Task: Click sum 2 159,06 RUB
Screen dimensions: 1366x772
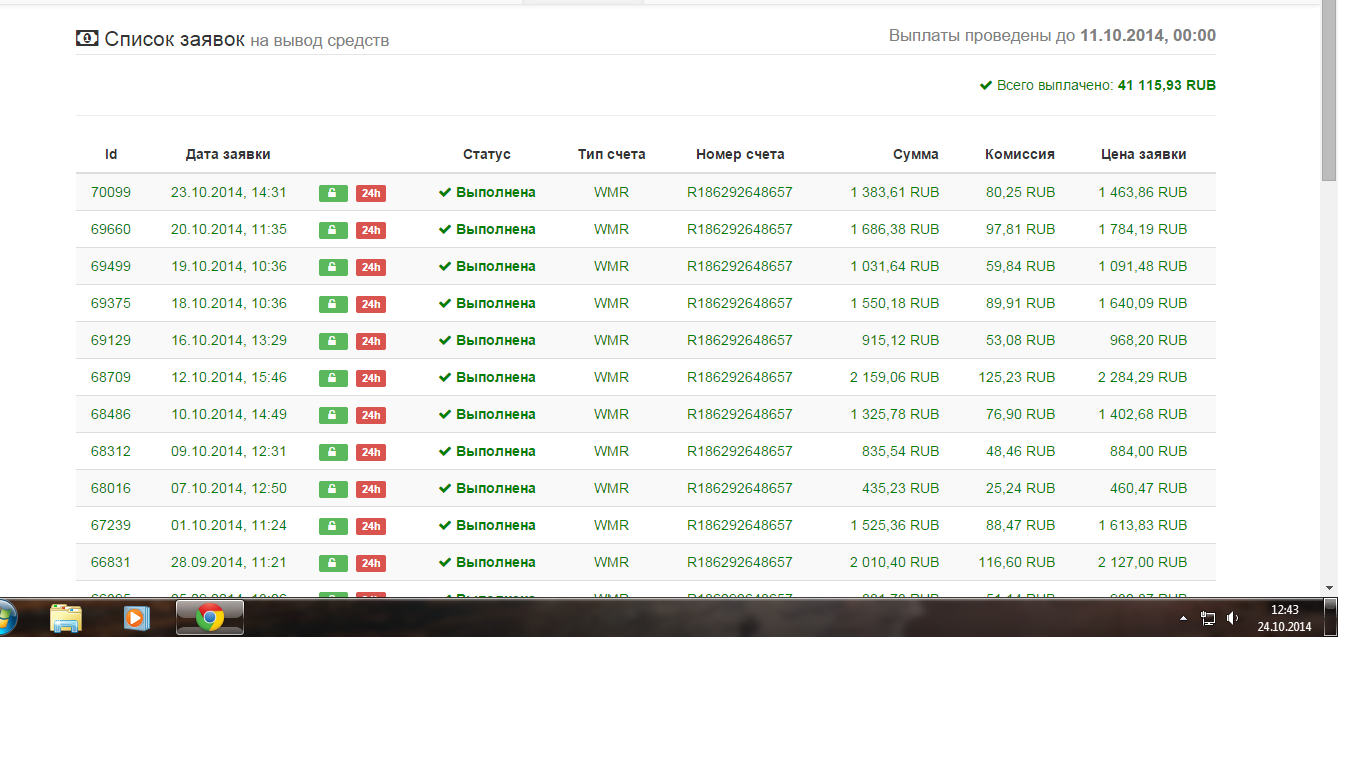Action: [x=895, y=377]
